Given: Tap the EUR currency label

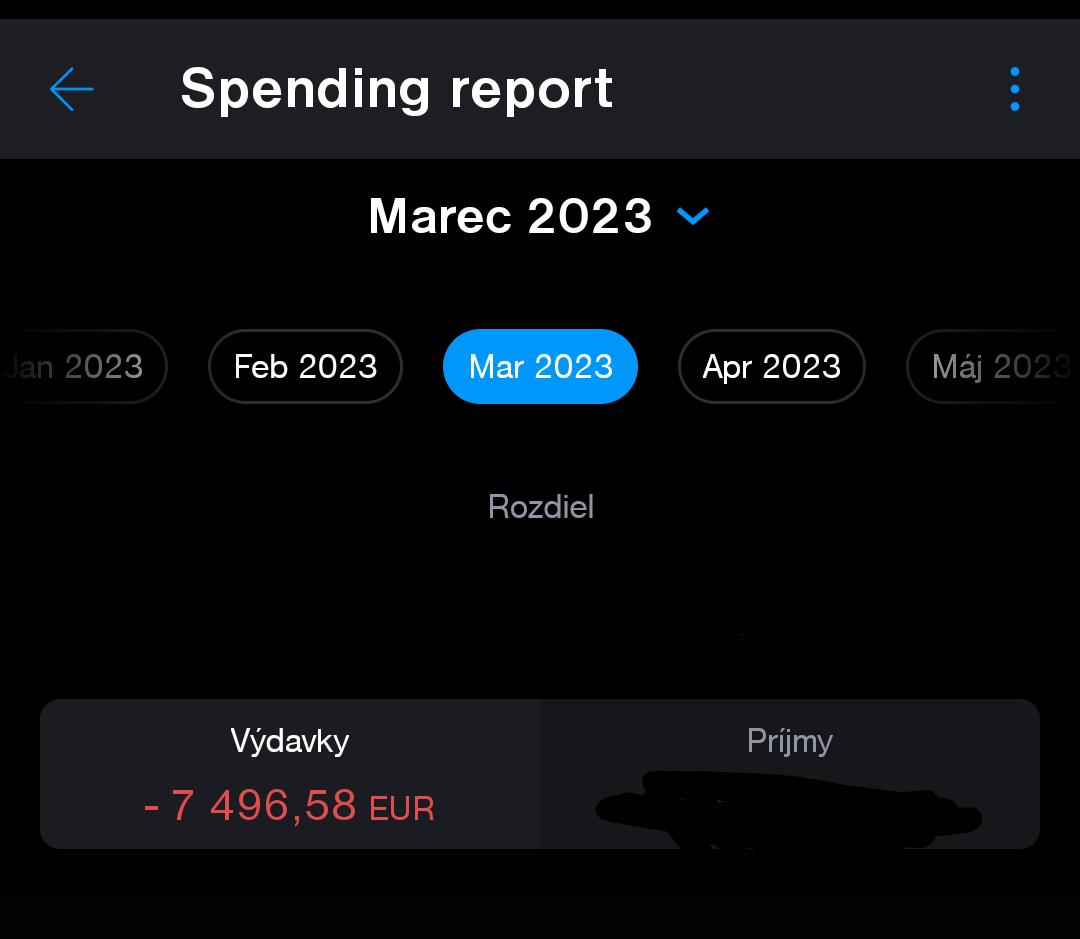Looking at the screenshot, I should pyautogui.click(x=402, y=808).
